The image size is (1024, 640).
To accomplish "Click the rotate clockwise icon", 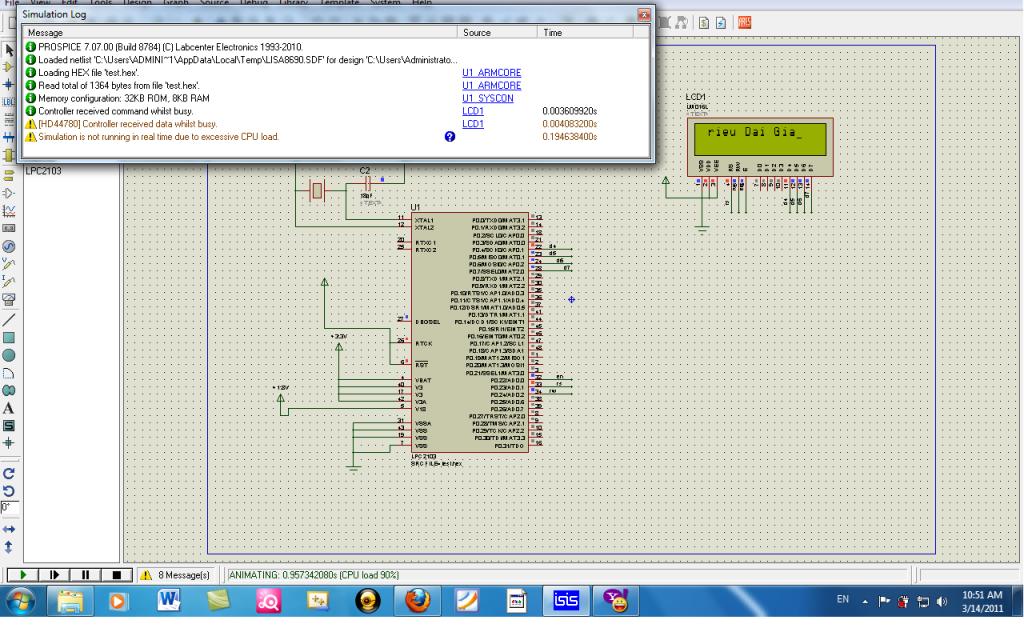I will pos(9,473).
